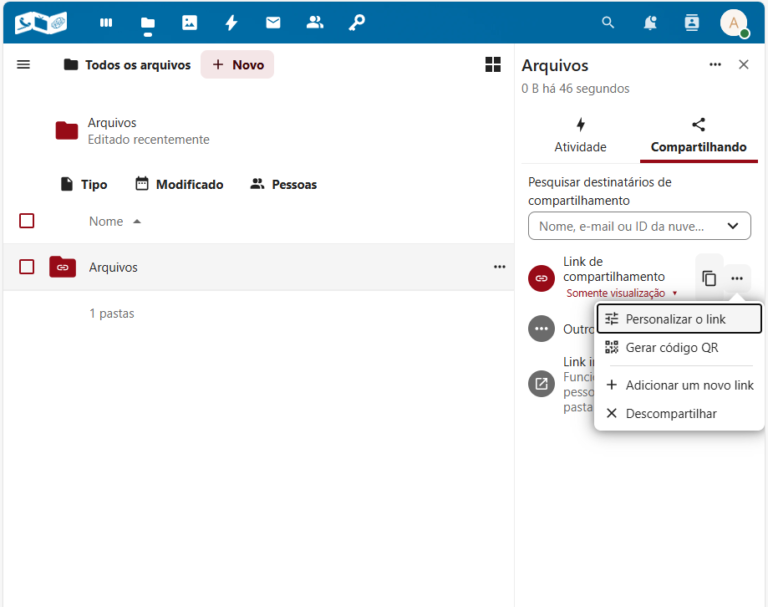Switch to grid view layout
This screenshot has height=607, width=768.
[493, 65]
